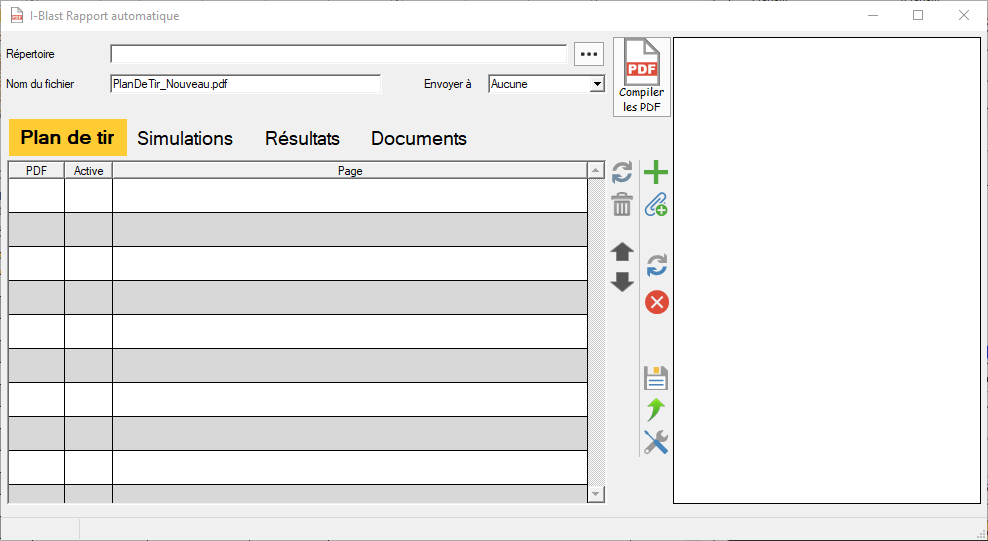
Task: Move item down with the down arrow
Action: (622, 282)
